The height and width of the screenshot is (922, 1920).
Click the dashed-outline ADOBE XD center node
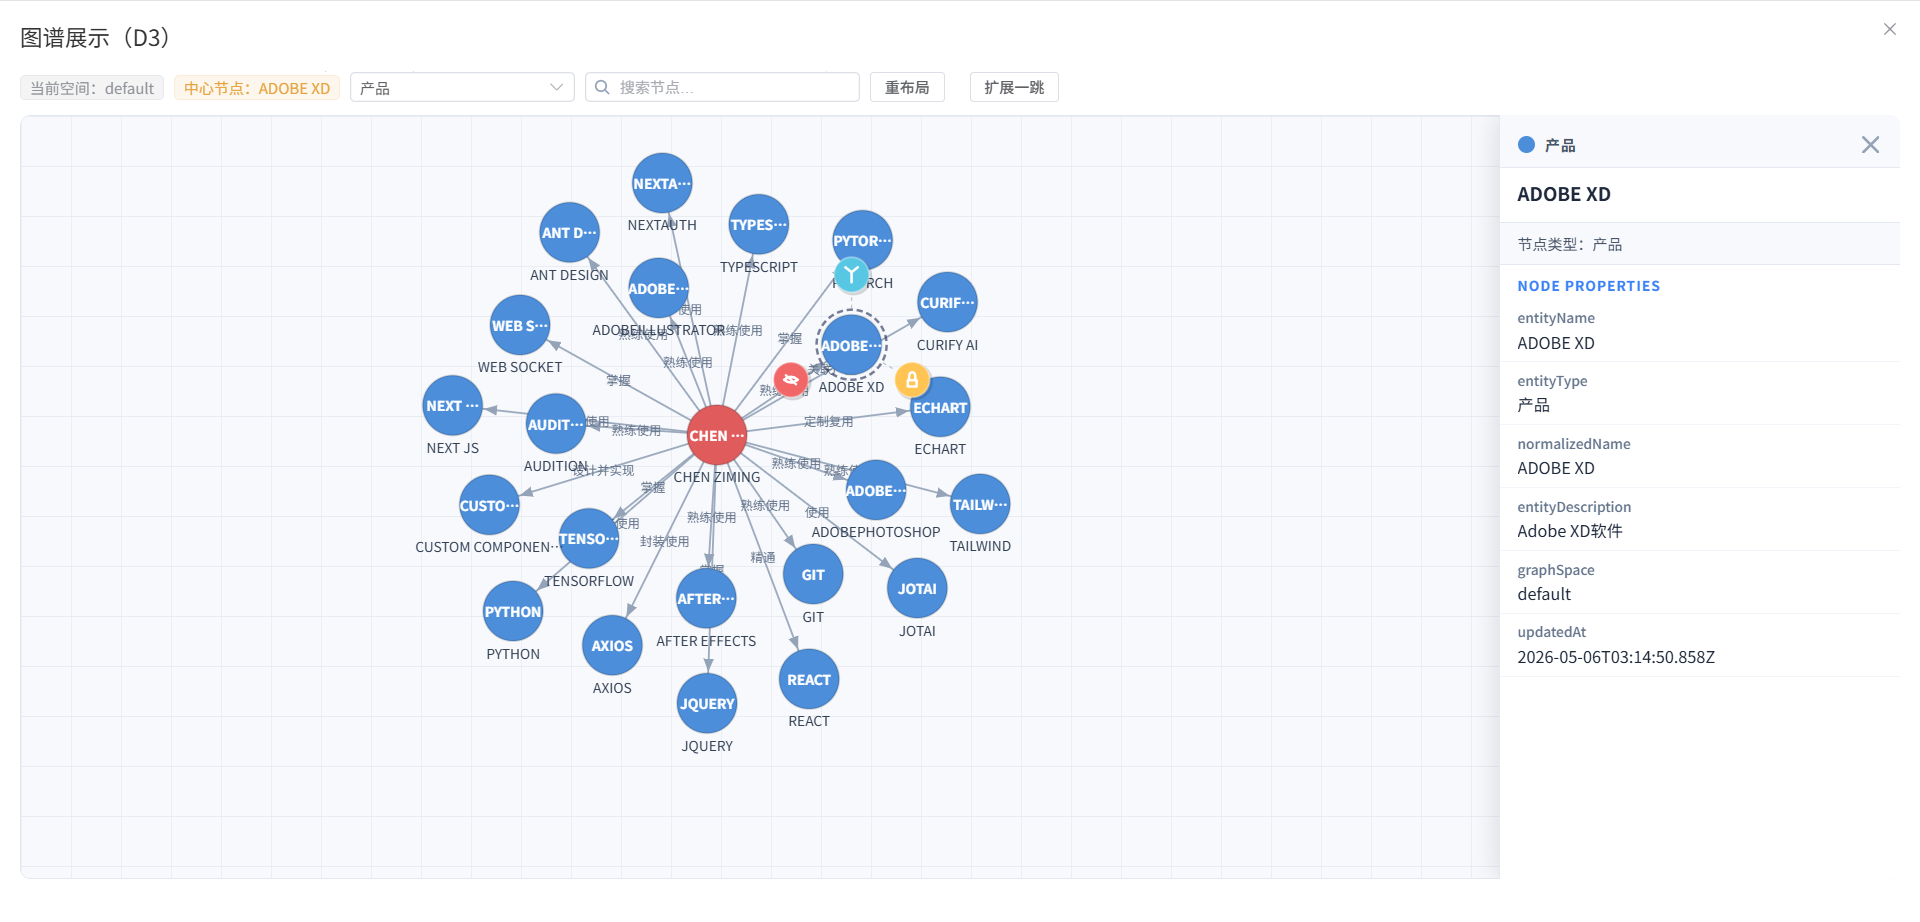(851, 345)
